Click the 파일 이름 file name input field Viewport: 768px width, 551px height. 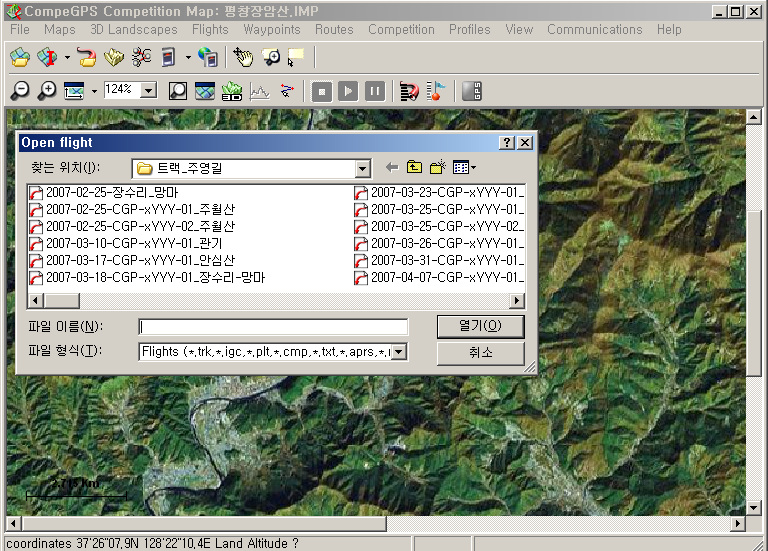tap(273, 327)
